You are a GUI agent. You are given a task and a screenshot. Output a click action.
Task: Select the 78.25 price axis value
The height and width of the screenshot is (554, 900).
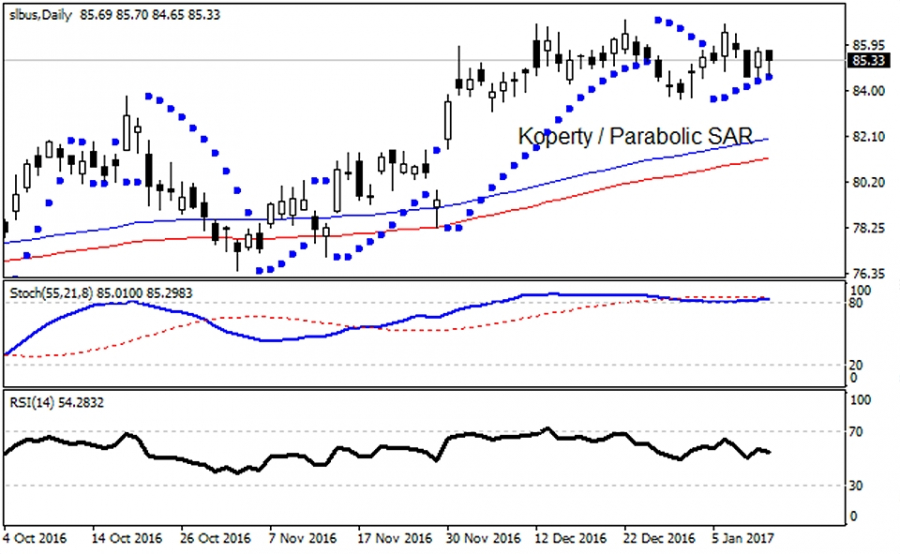coord(864,229)
